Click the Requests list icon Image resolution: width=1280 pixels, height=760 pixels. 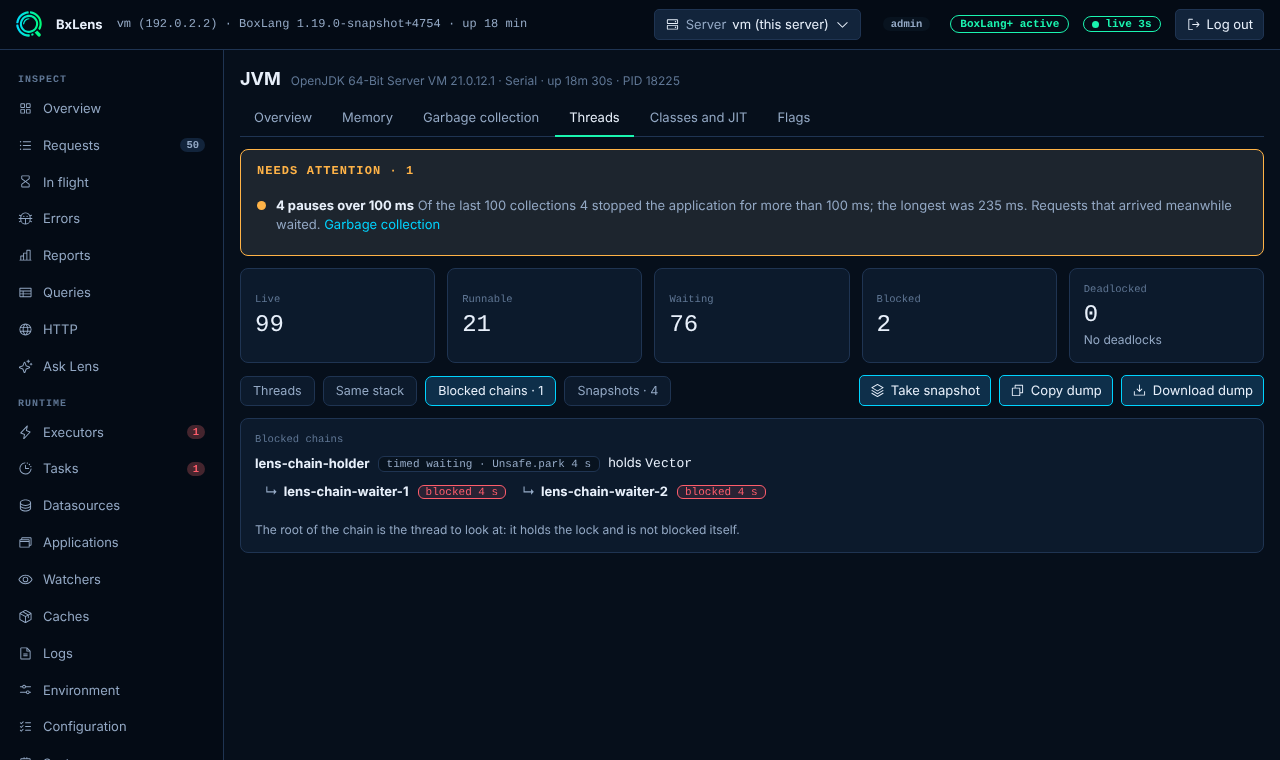[26, 145]
